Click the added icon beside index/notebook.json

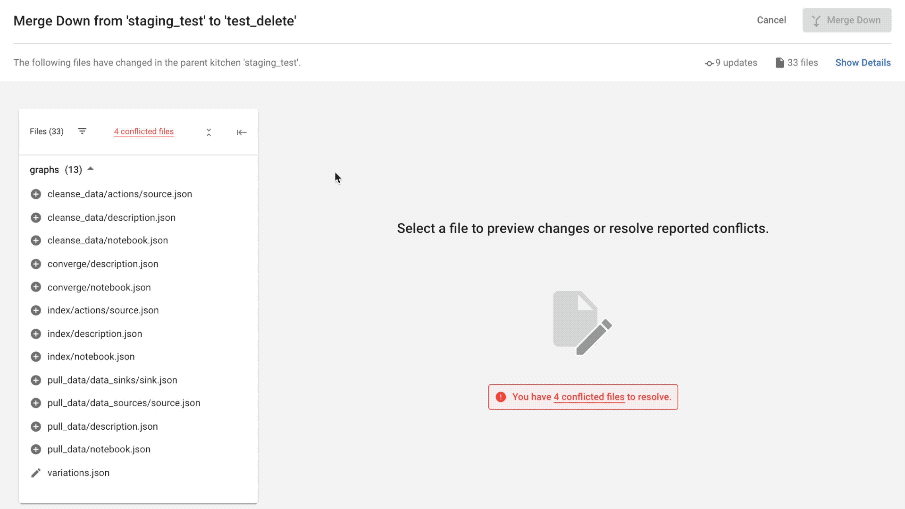pyautogui.click(x=36, y=357)
